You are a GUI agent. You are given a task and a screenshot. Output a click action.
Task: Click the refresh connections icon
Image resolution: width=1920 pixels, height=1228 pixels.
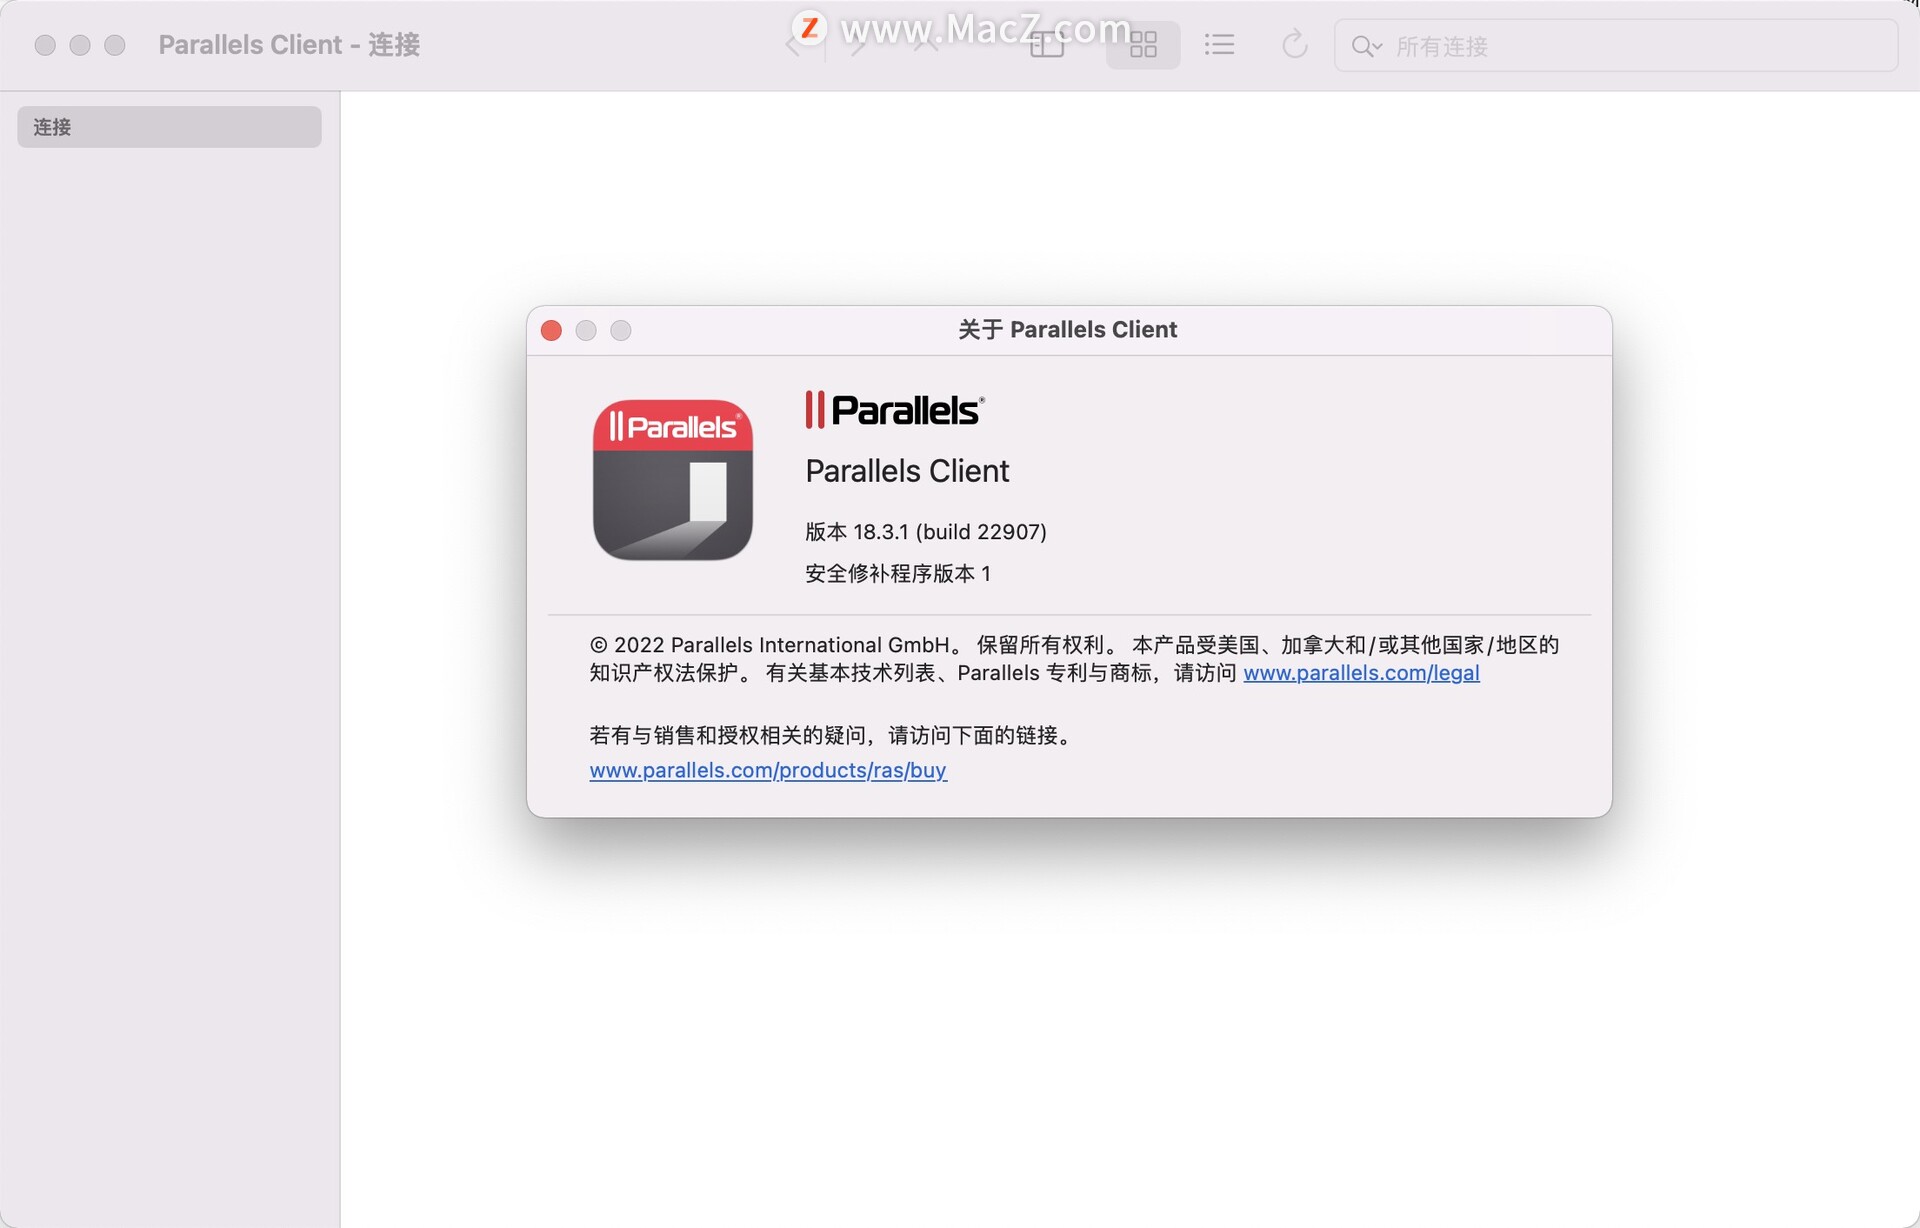(1295, 45)
